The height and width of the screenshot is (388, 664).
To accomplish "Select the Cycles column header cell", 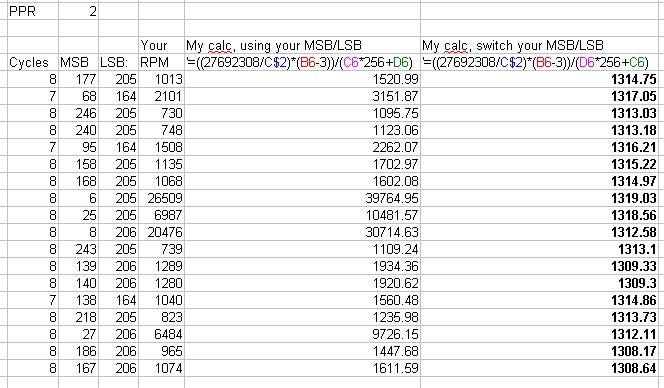I will pyautogui.click(x=33, y=62).
